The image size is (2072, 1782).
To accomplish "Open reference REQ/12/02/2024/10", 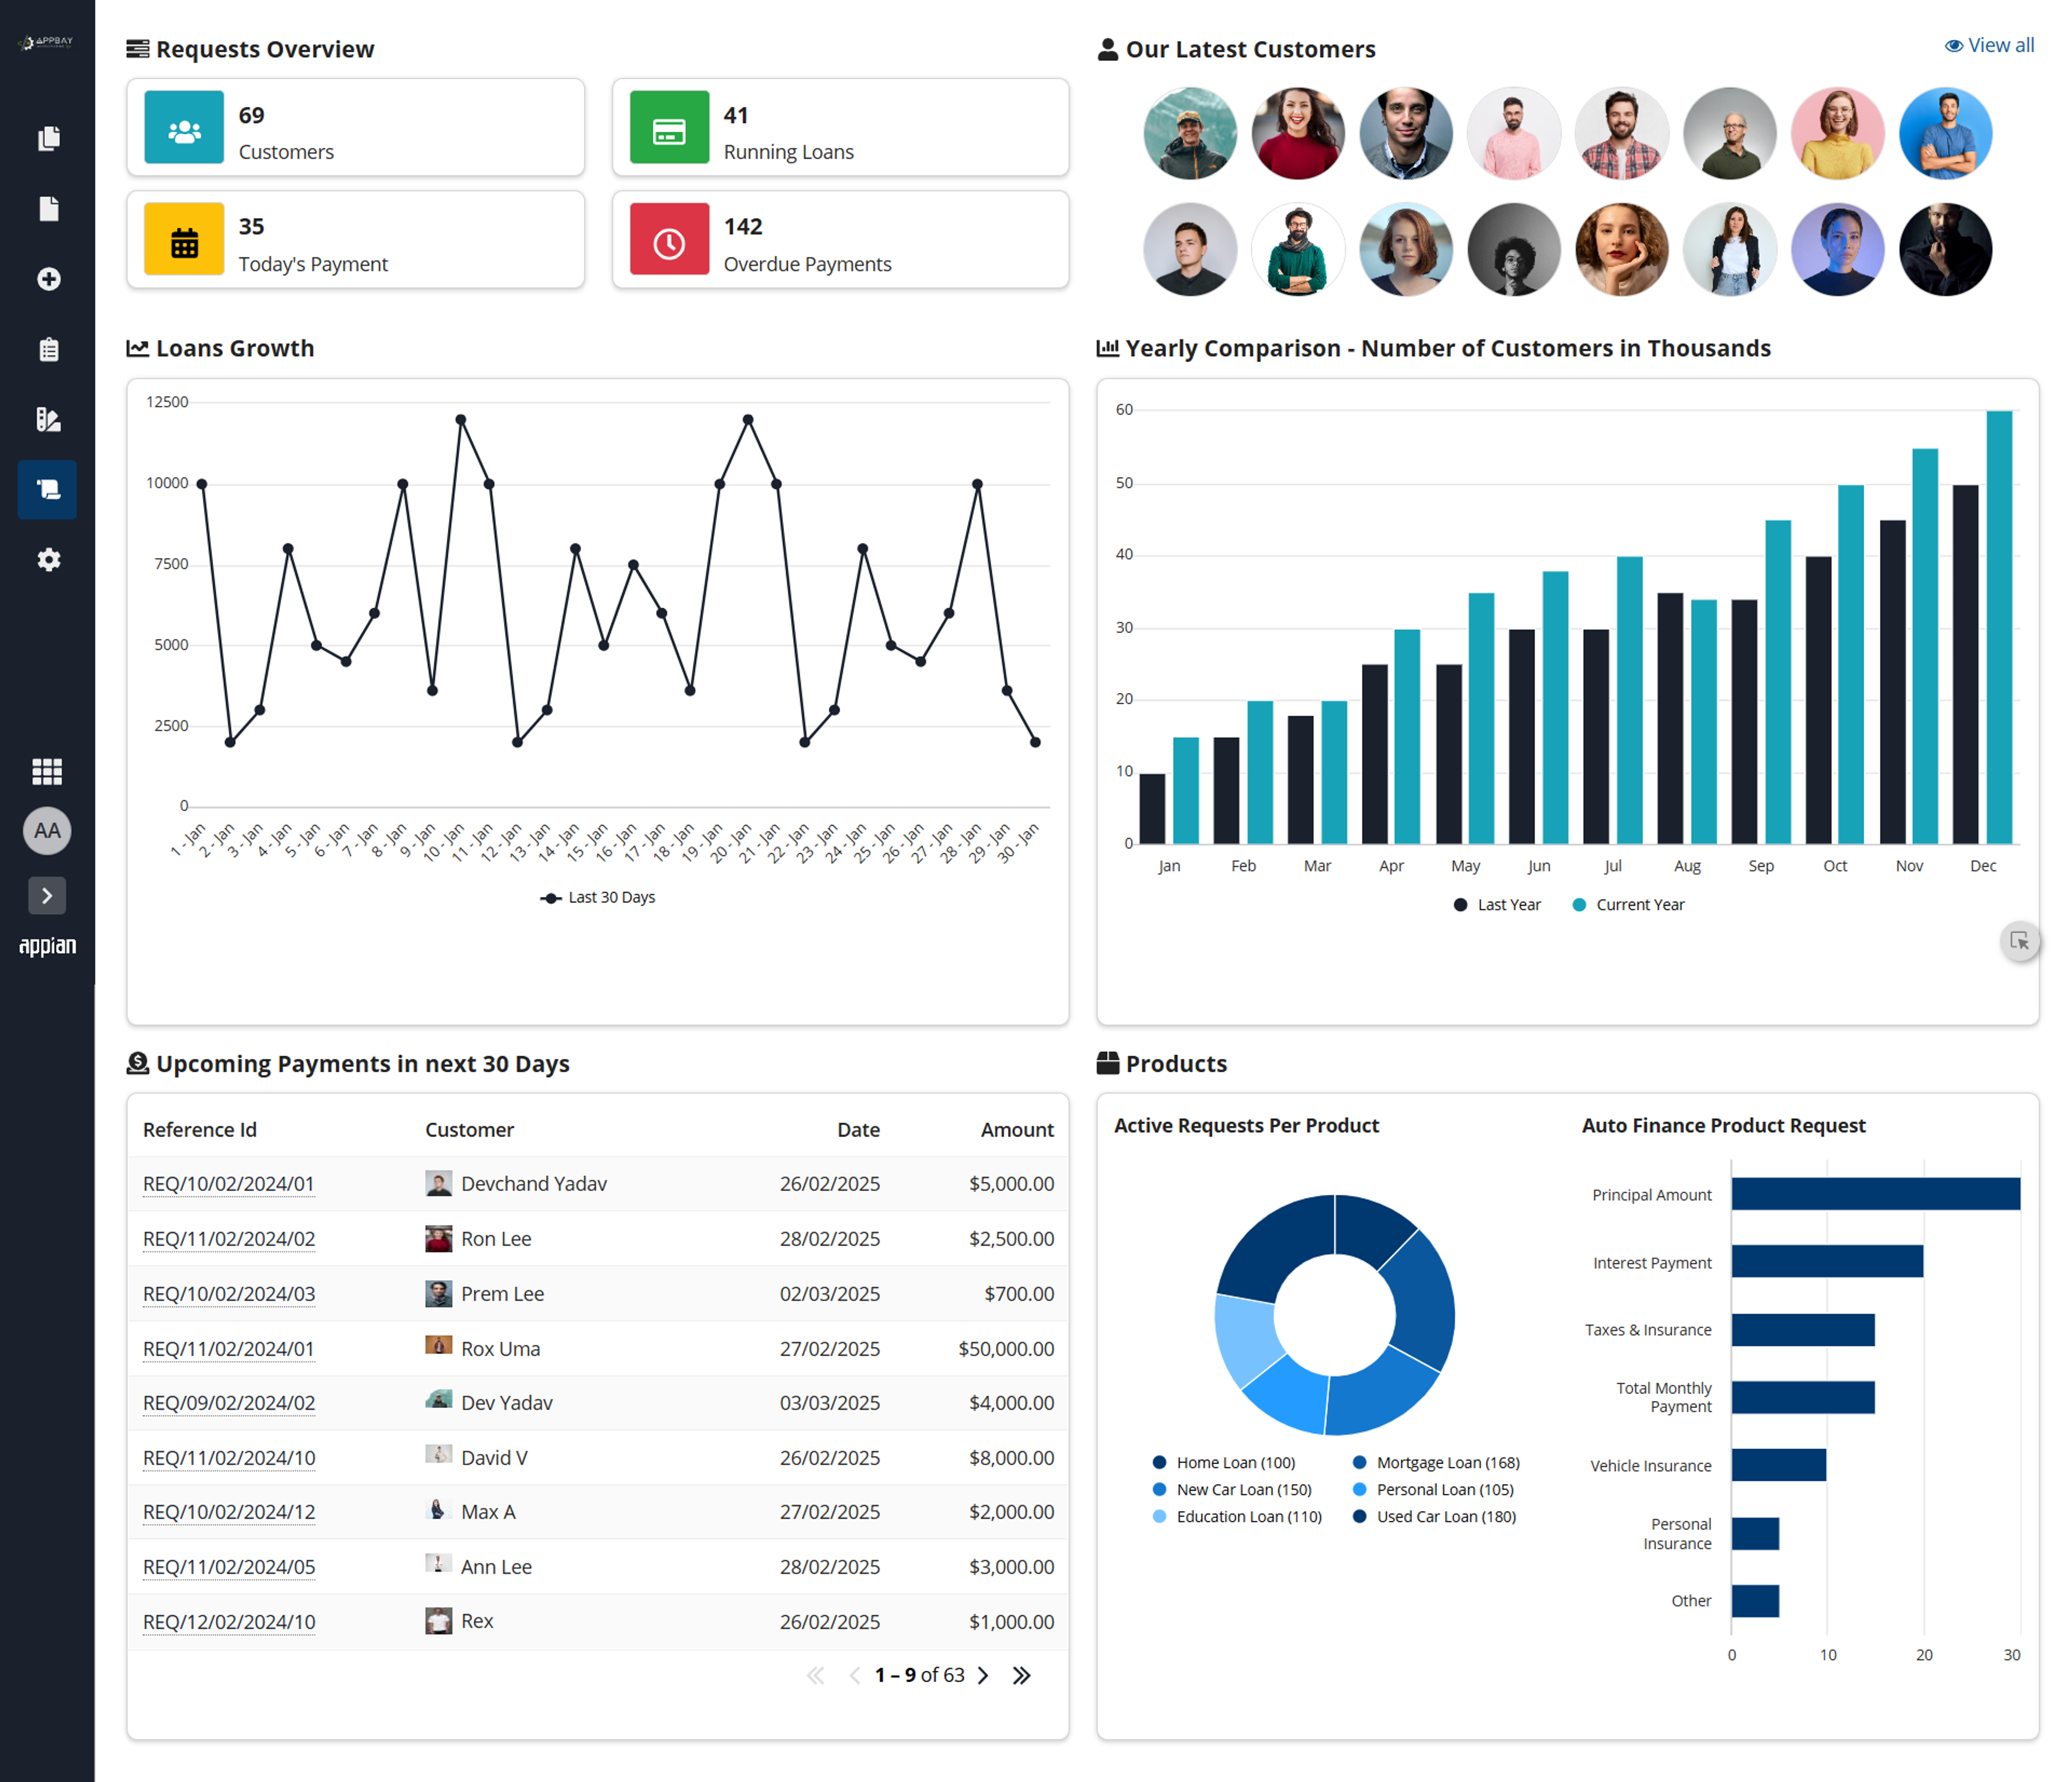I will (x=229, y=1621).
